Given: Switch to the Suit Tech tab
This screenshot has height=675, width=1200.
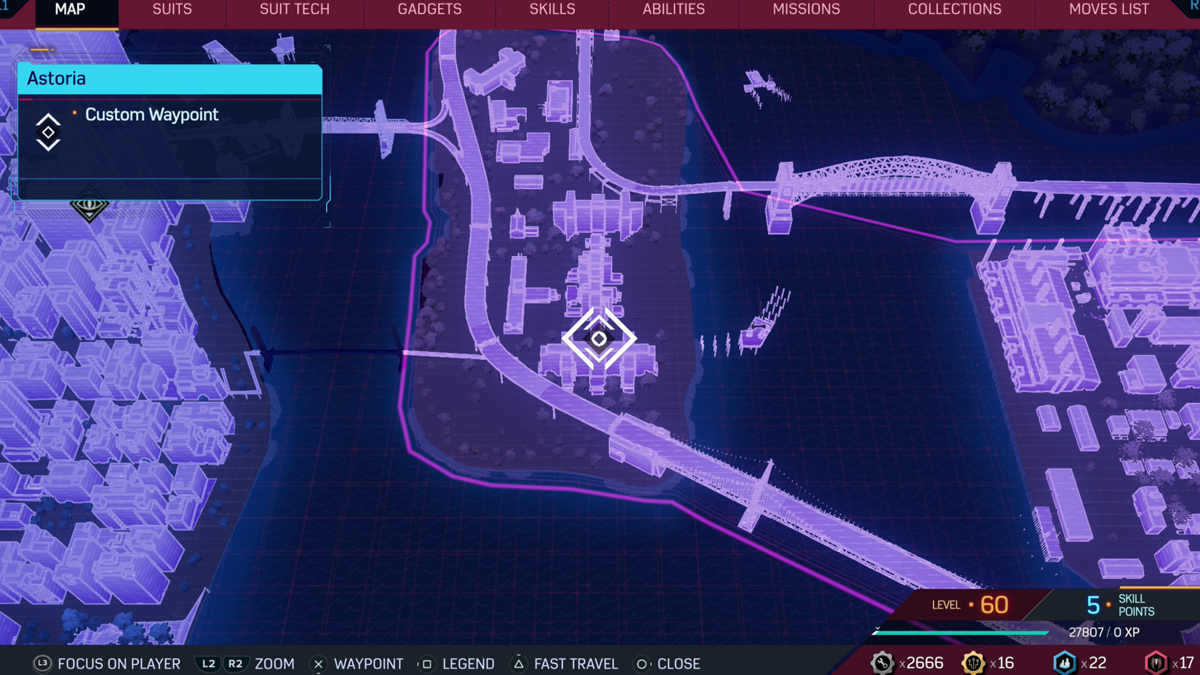Looking at the screenshot, I should 294,10.
